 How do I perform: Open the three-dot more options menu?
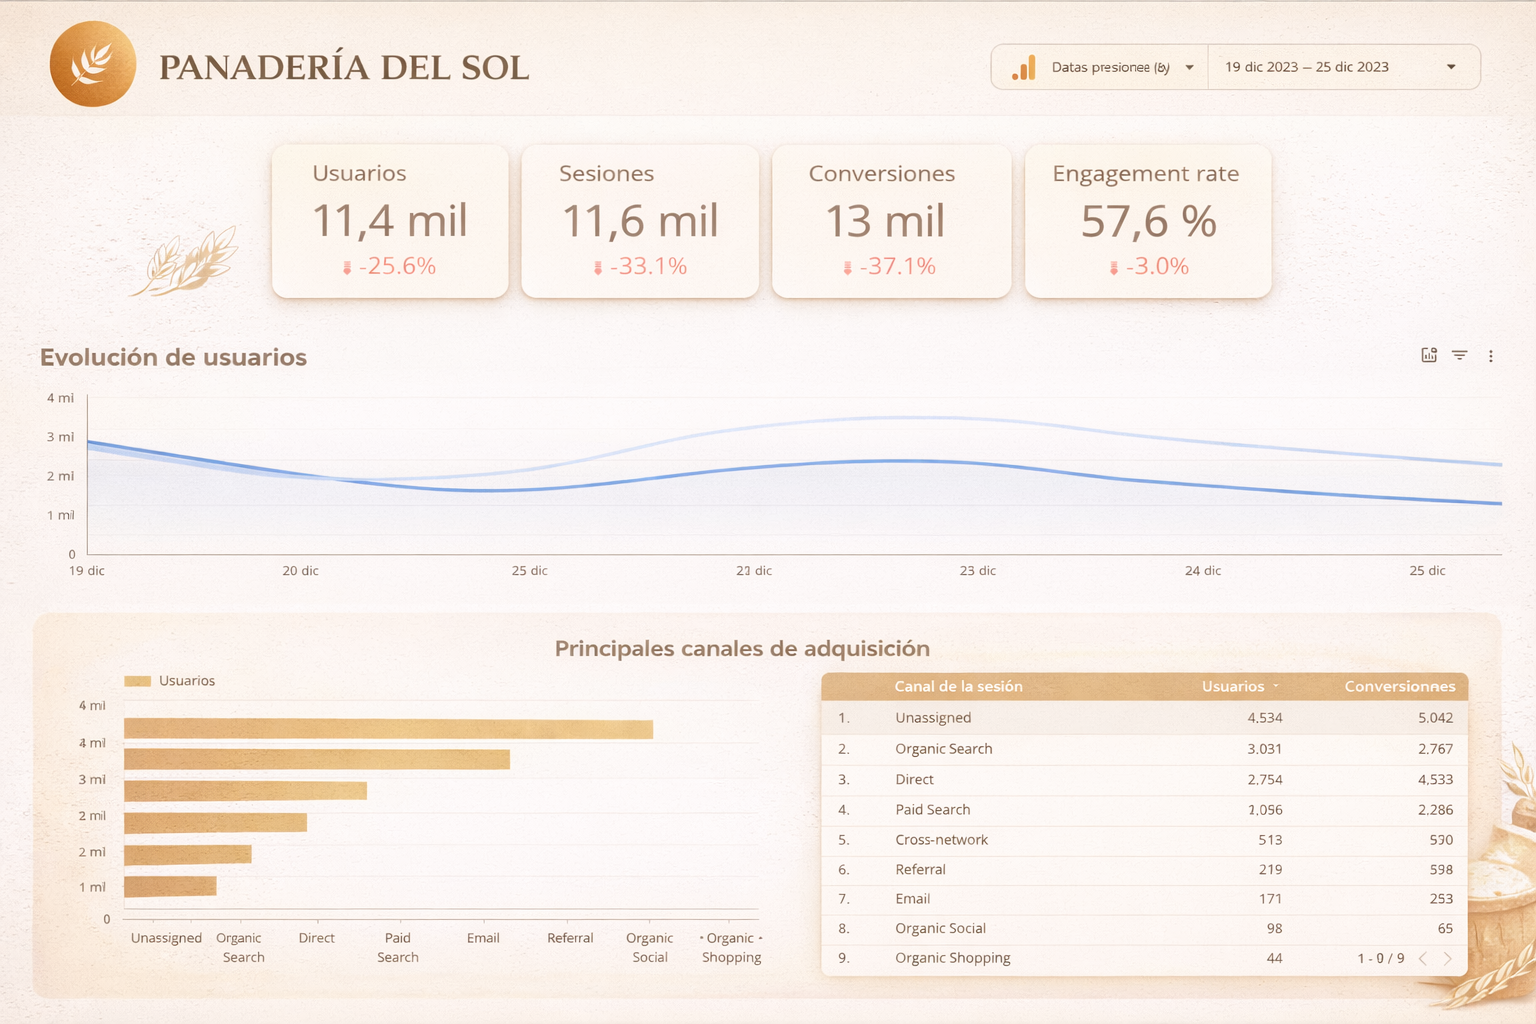tap(1490, 356)
